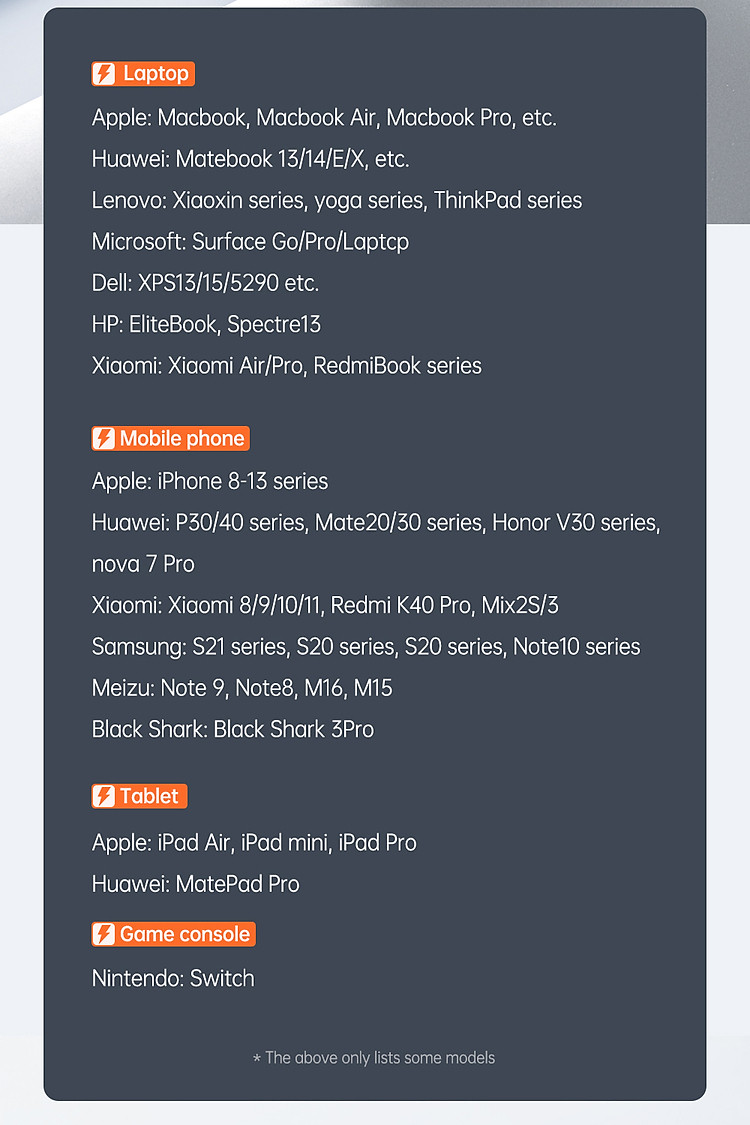Click the Huawei Matebook 13/14/E/X line
Image resolution: width=750 pixels, height=1125 pixels.
coord(250,159)
